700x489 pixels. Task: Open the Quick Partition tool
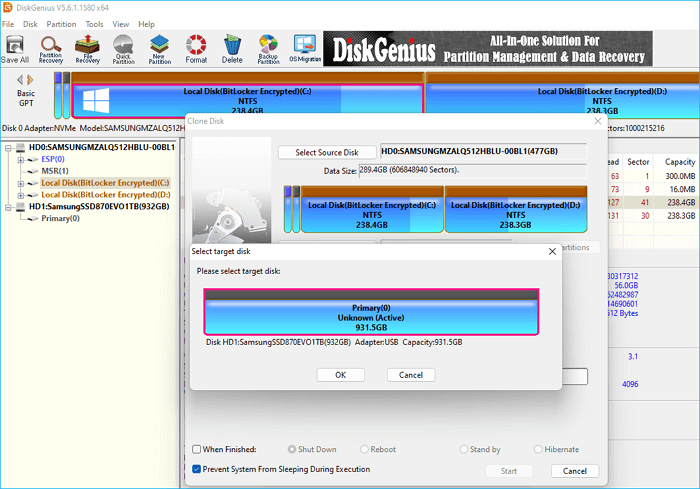(124, 49)
